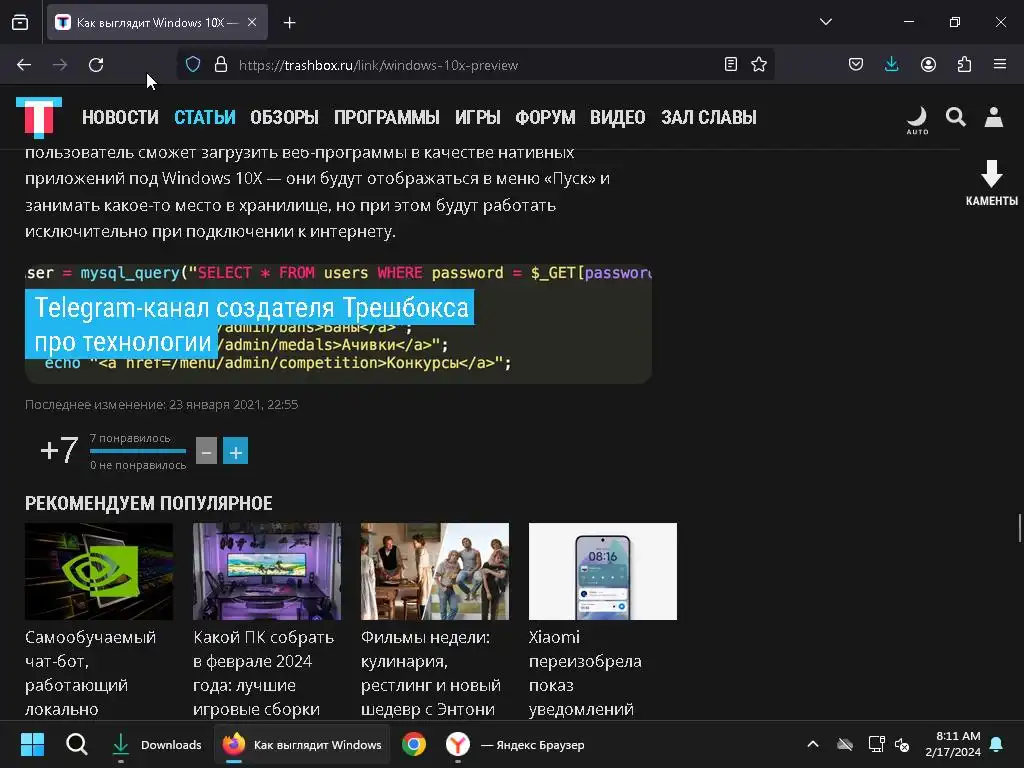The height and width of the screenshot is (768, 1024).
Task: Click the OneDrive cloud tray icon
Action: coord(845,744)
